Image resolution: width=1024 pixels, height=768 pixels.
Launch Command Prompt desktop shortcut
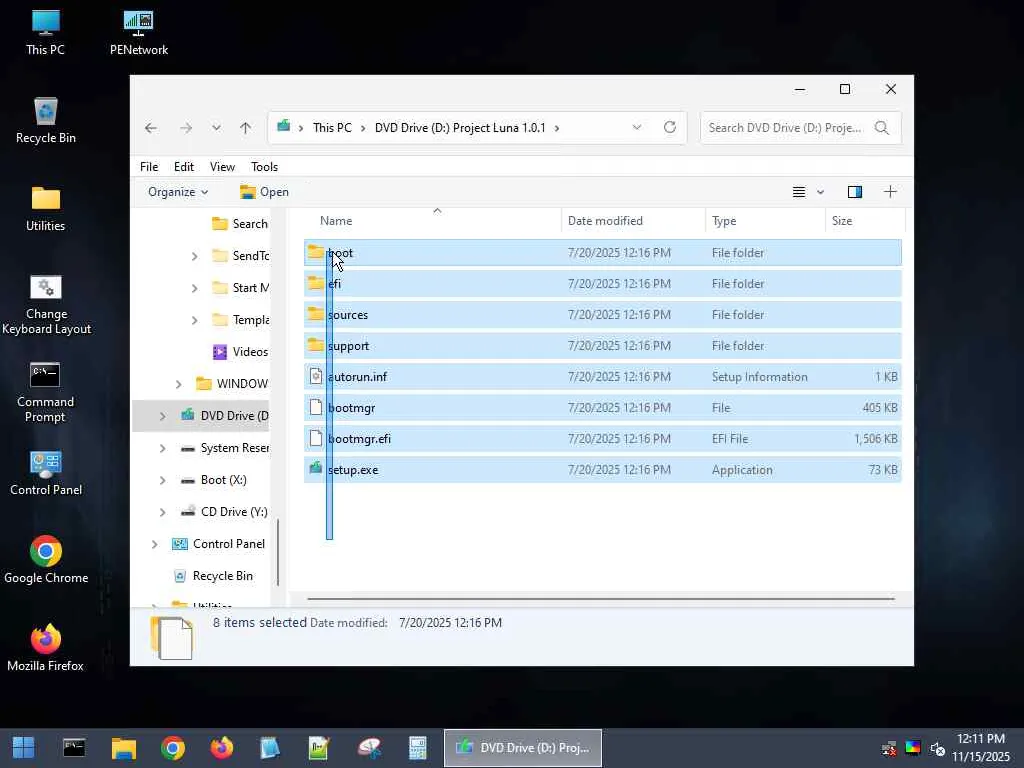(45, 392)
